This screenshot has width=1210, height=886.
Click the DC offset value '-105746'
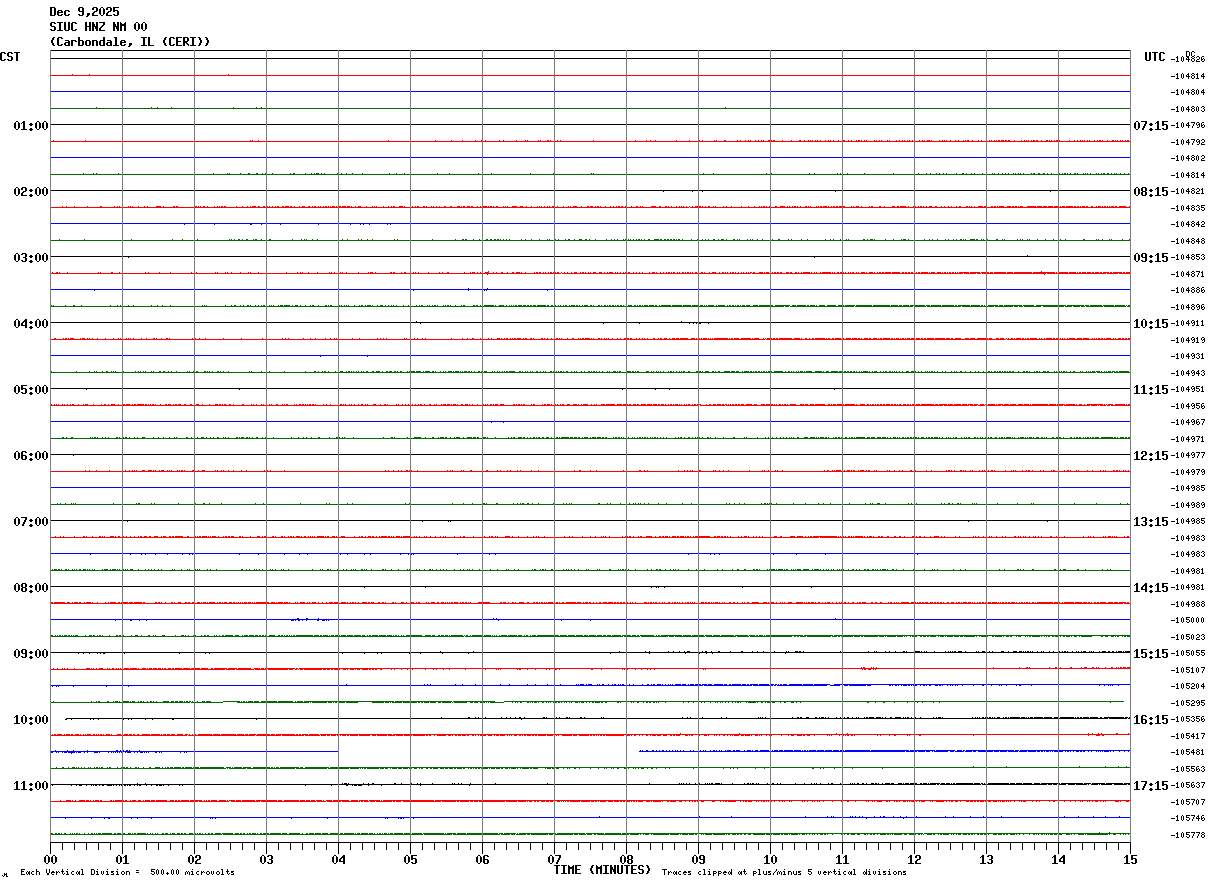[x=1187, y=819]
